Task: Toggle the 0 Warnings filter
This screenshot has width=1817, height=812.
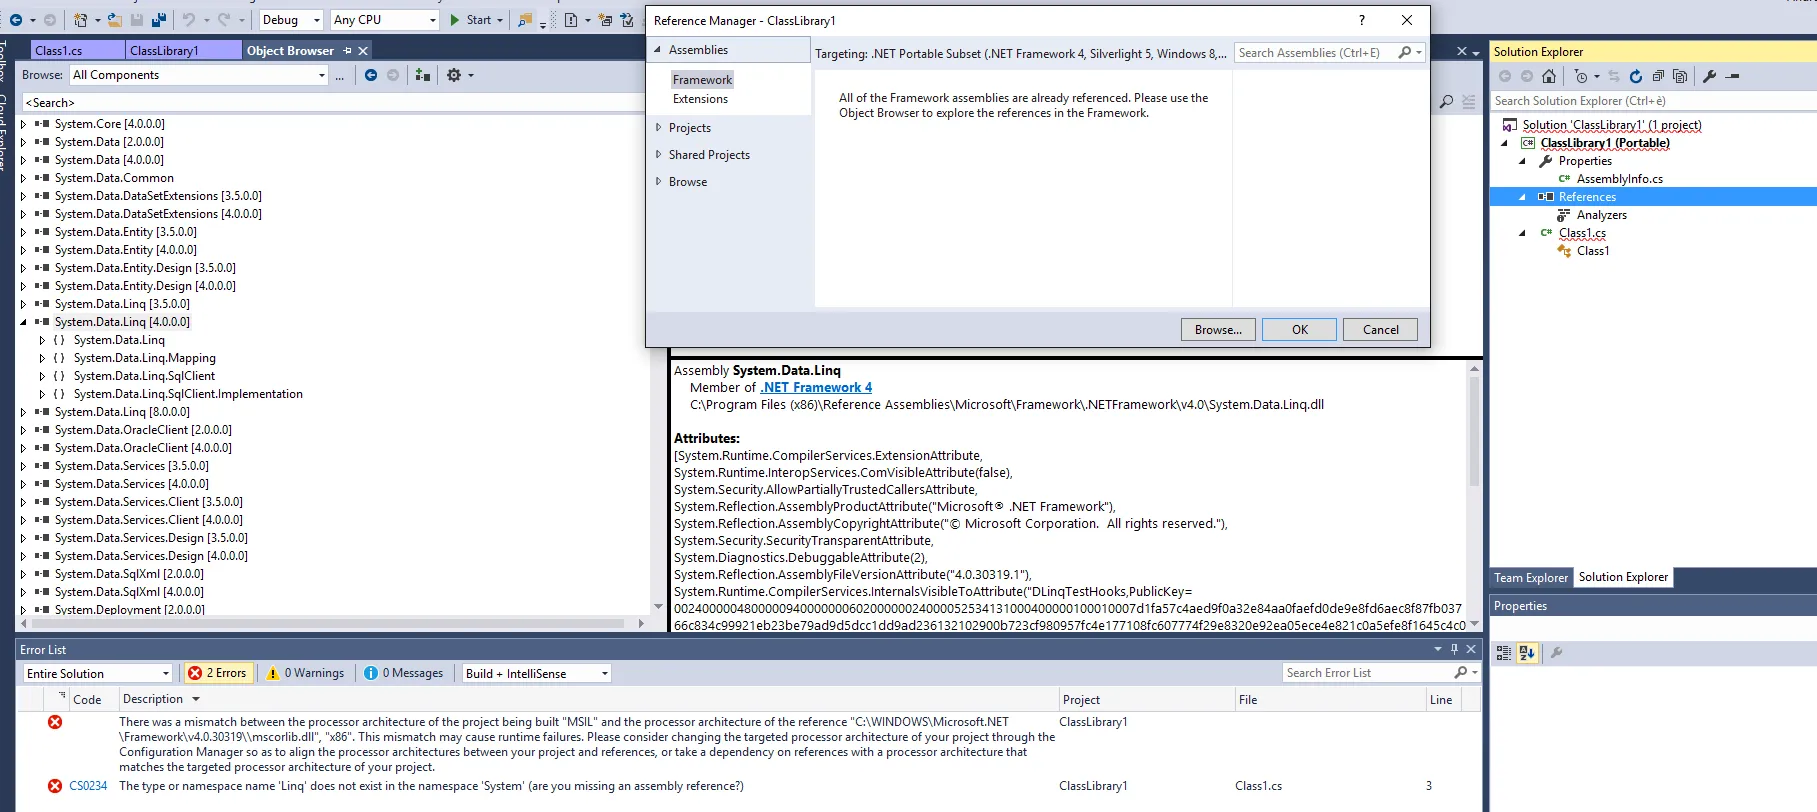Action: (305, 673)
